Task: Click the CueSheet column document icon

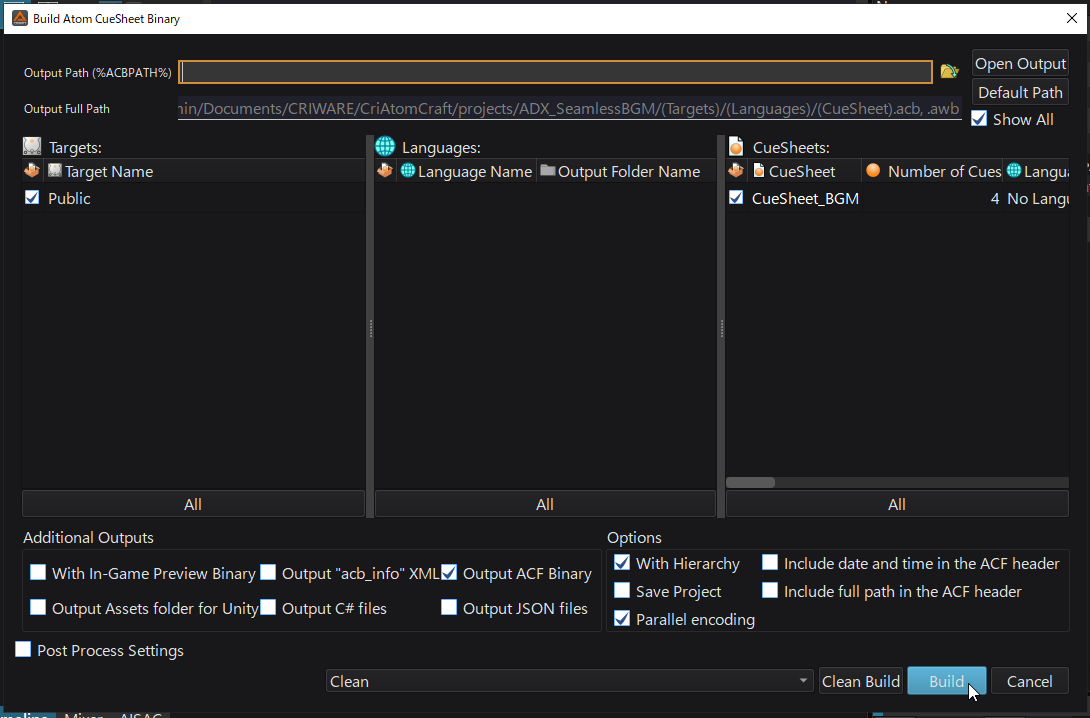Action: point(759,171)
